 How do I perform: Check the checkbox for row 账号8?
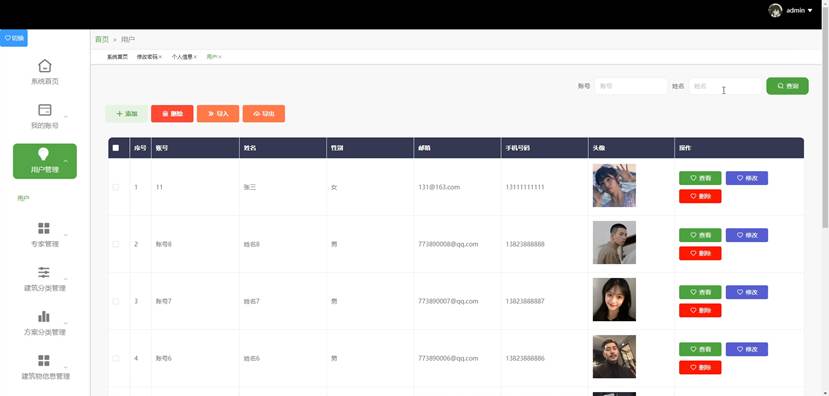116,244
